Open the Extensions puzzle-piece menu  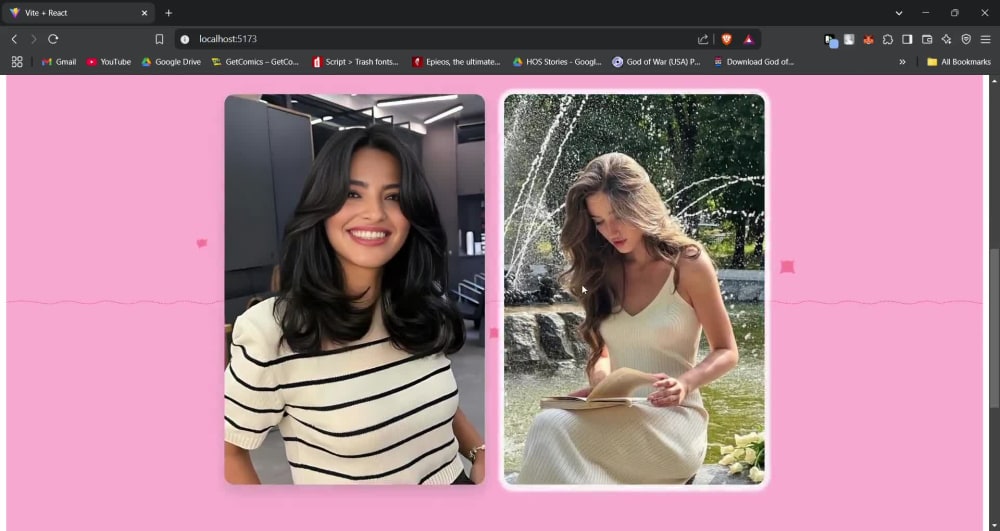coord(888,39)
